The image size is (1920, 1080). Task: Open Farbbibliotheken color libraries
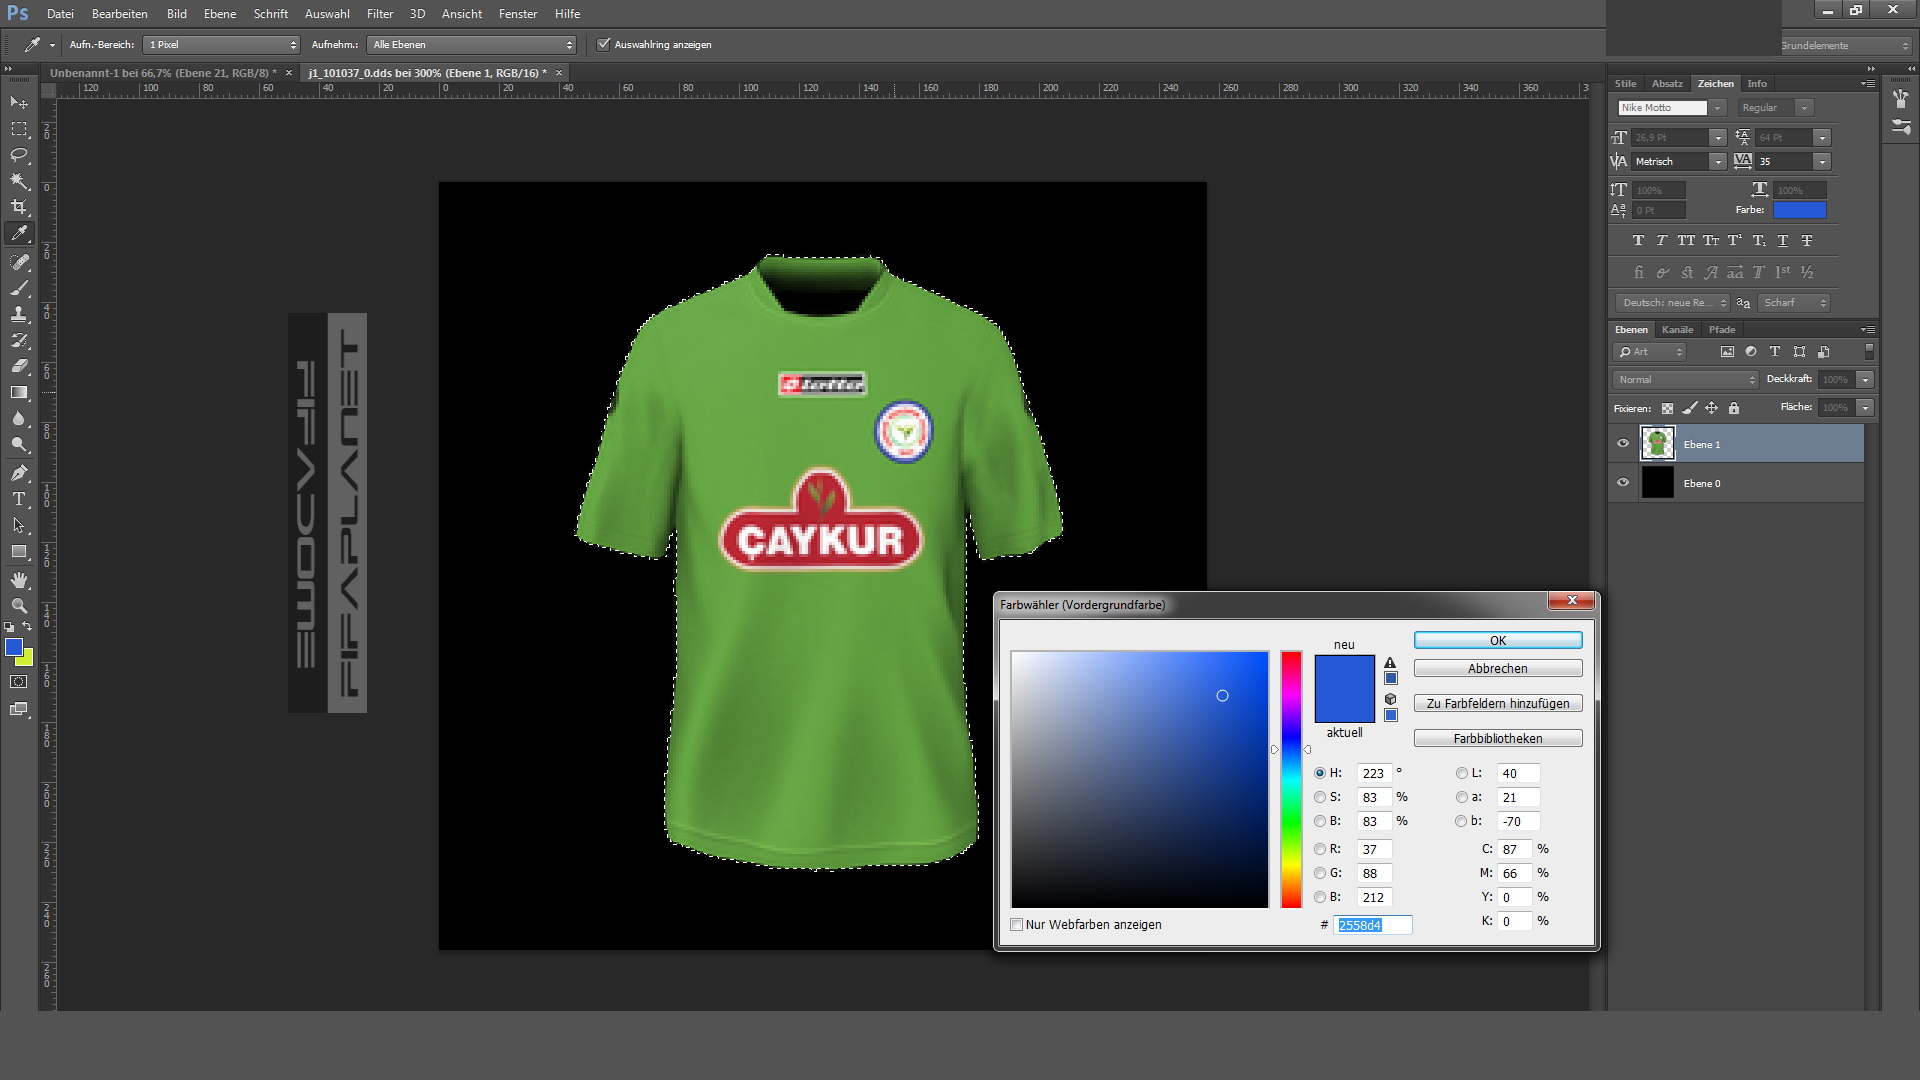(1498, 739)
